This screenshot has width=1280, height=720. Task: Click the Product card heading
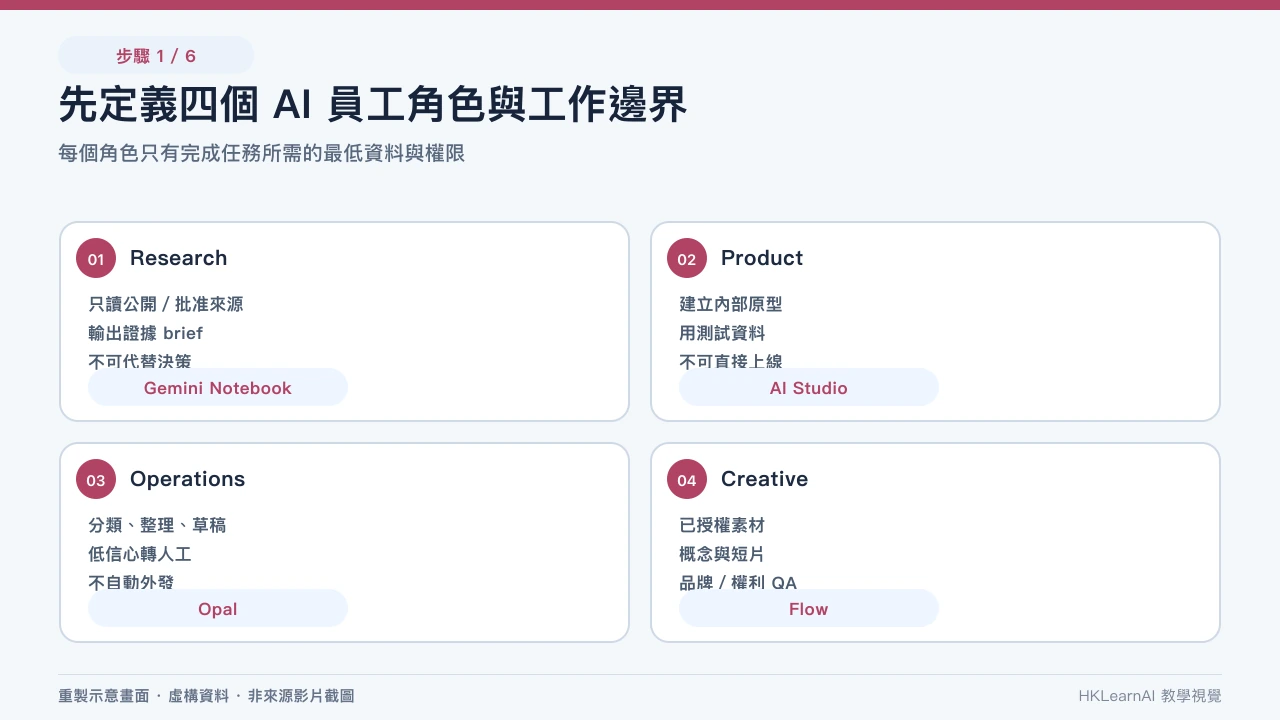point(762,258)
